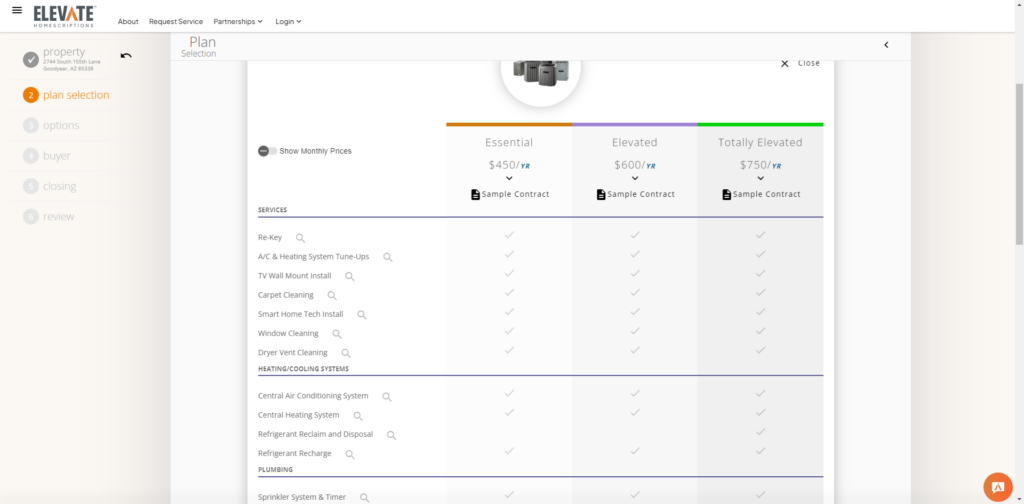Image resolution: width=1024 pixels, height=504 pixels.
Task: Click the orange chat widget icon
Action: [997, 486]
